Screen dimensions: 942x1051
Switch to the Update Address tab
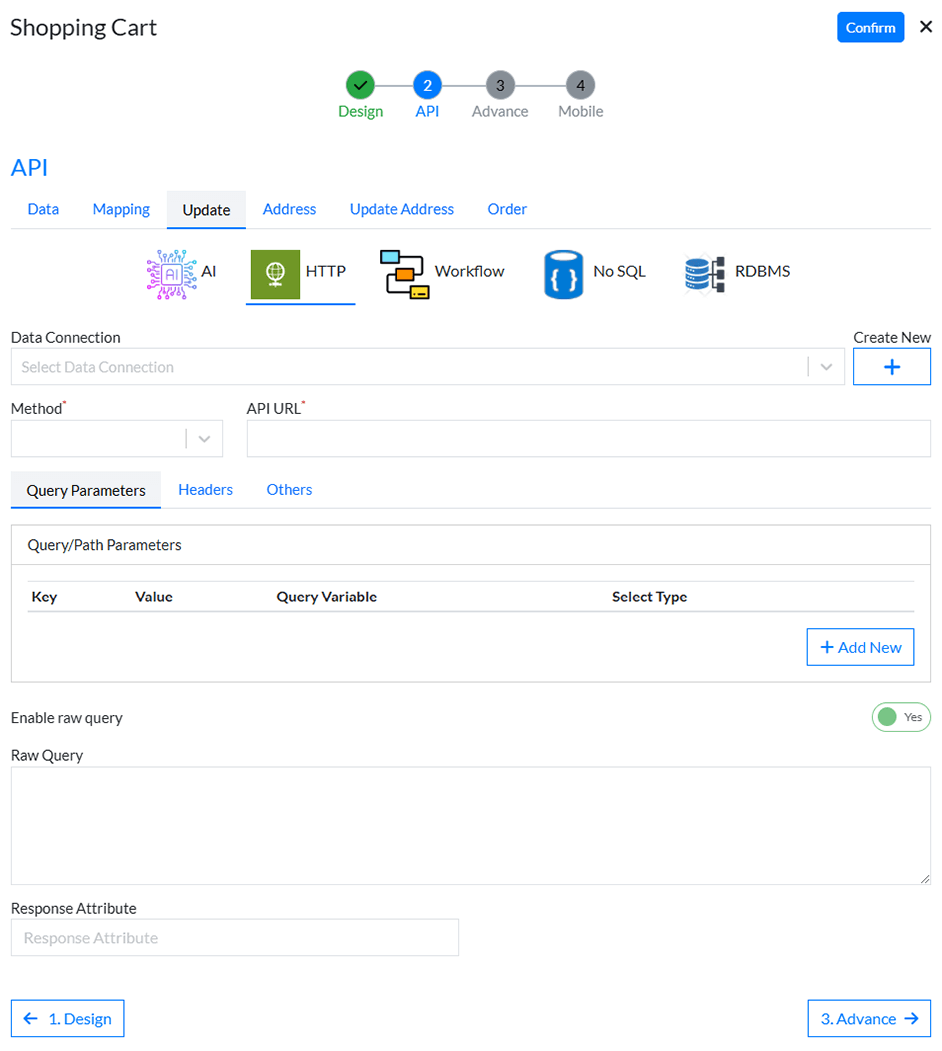coord(401,209)
